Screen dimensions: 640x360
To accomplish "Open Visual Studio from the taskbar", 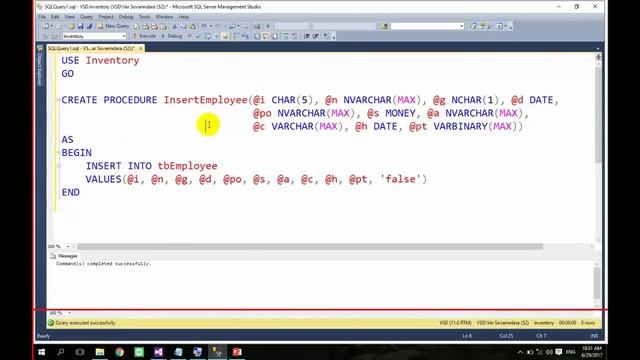I will [158, 352].
